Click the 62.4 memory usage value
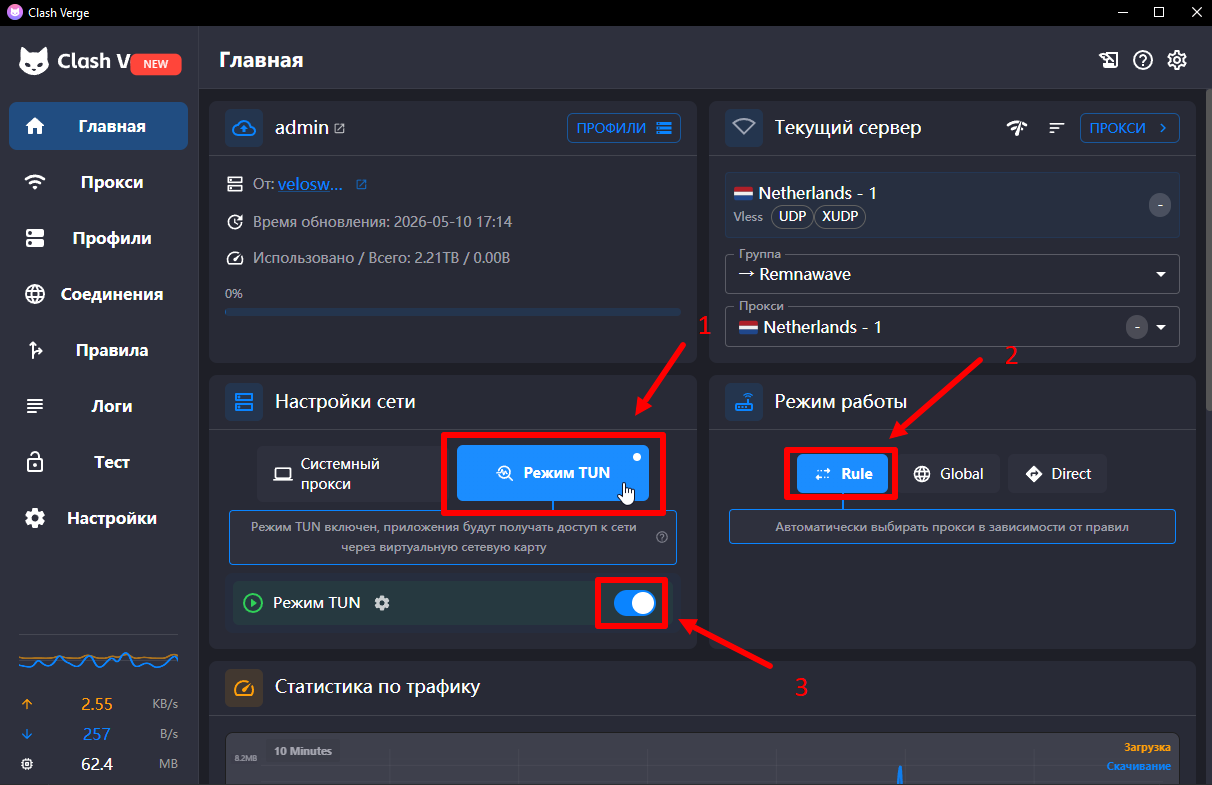 (x=97, y=764)
